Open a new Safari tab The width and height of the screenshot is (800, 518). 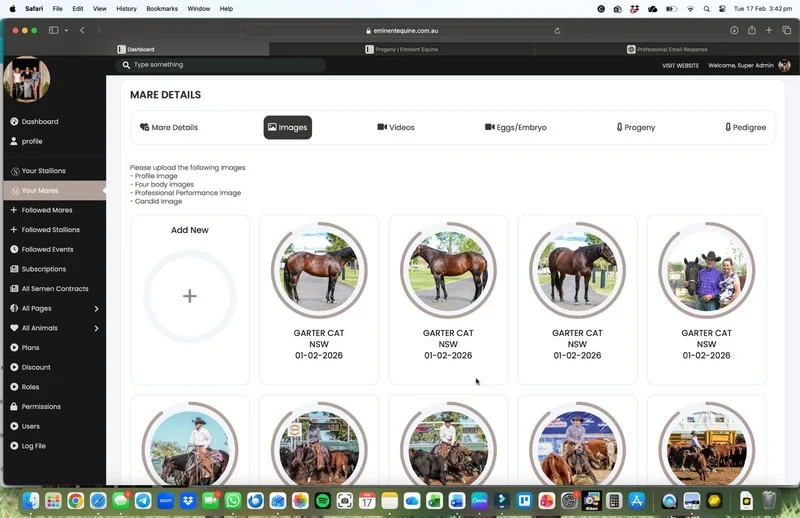coord(769,30)
